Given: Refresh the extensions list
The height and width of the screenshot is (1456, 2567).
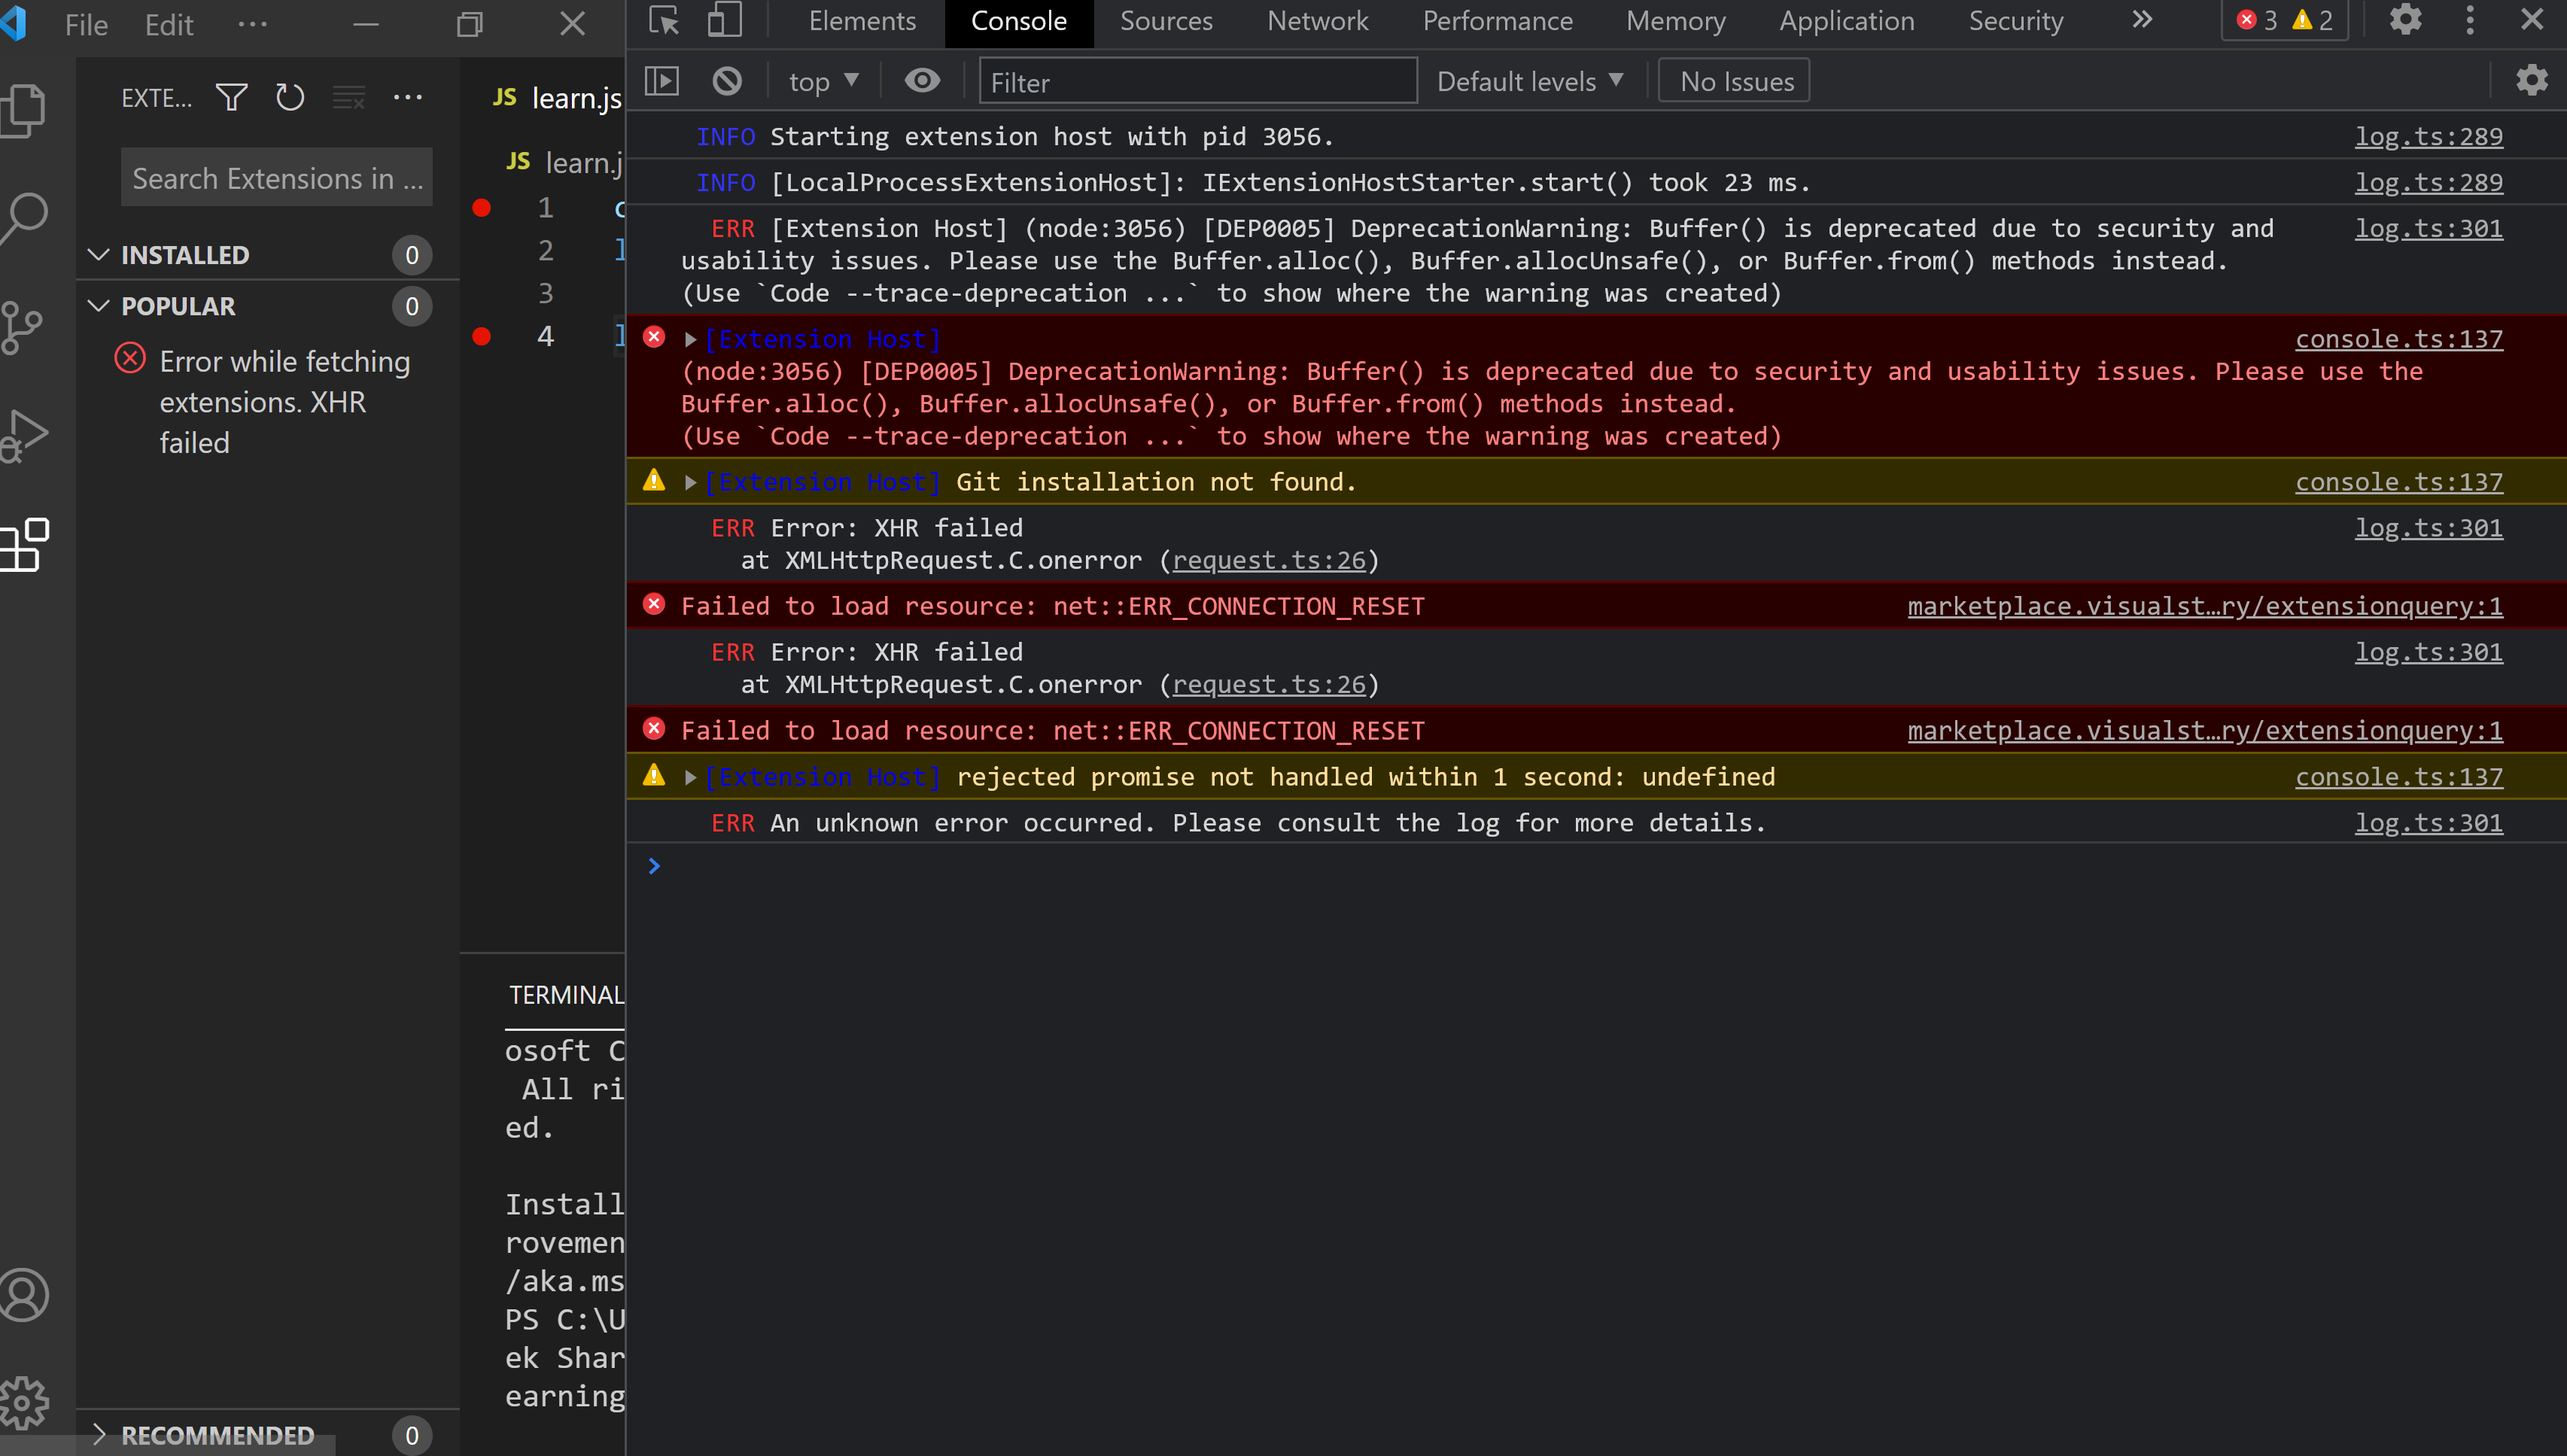Looking at the screenshot, I should 290,96.
